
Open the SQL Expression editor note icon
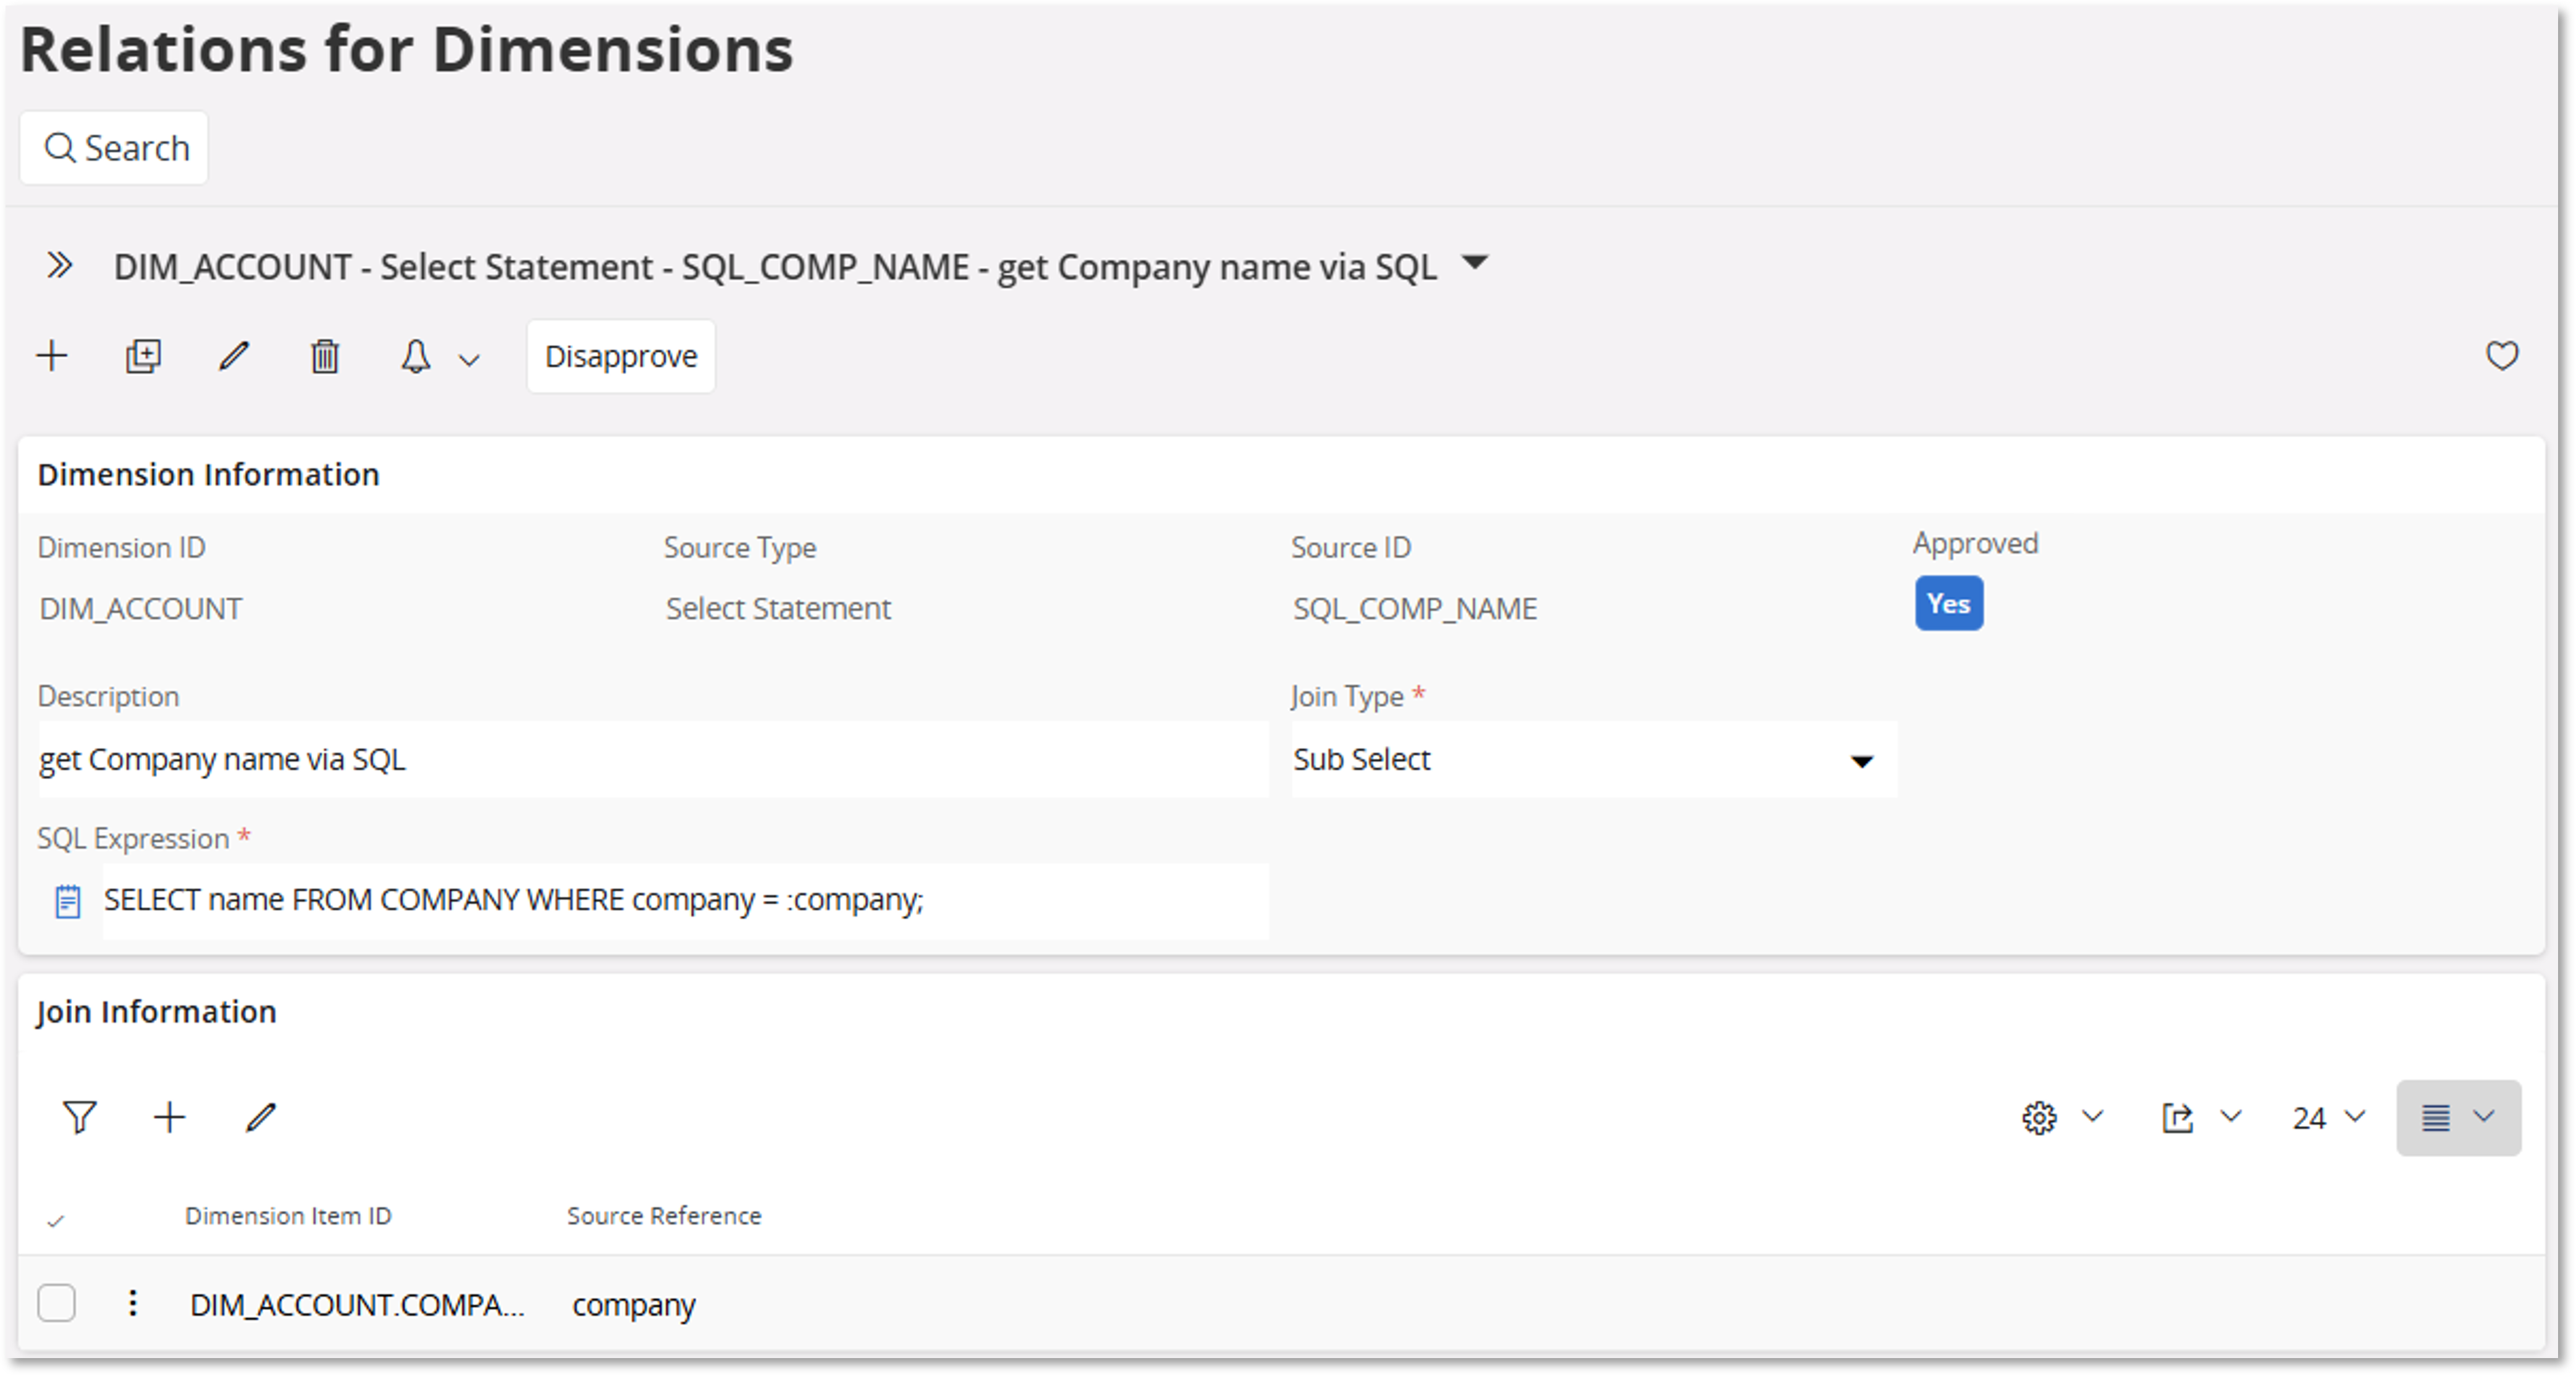[67, 902]
